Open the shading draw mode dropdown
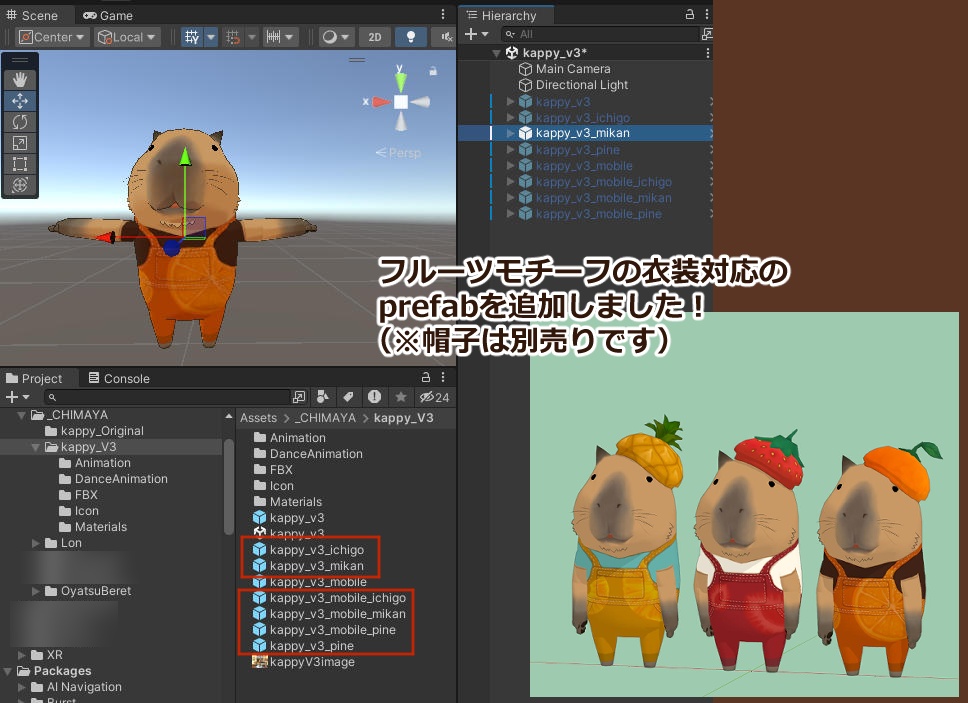The height and width of the screenshot is (703, 968). (x=336, y=37)
